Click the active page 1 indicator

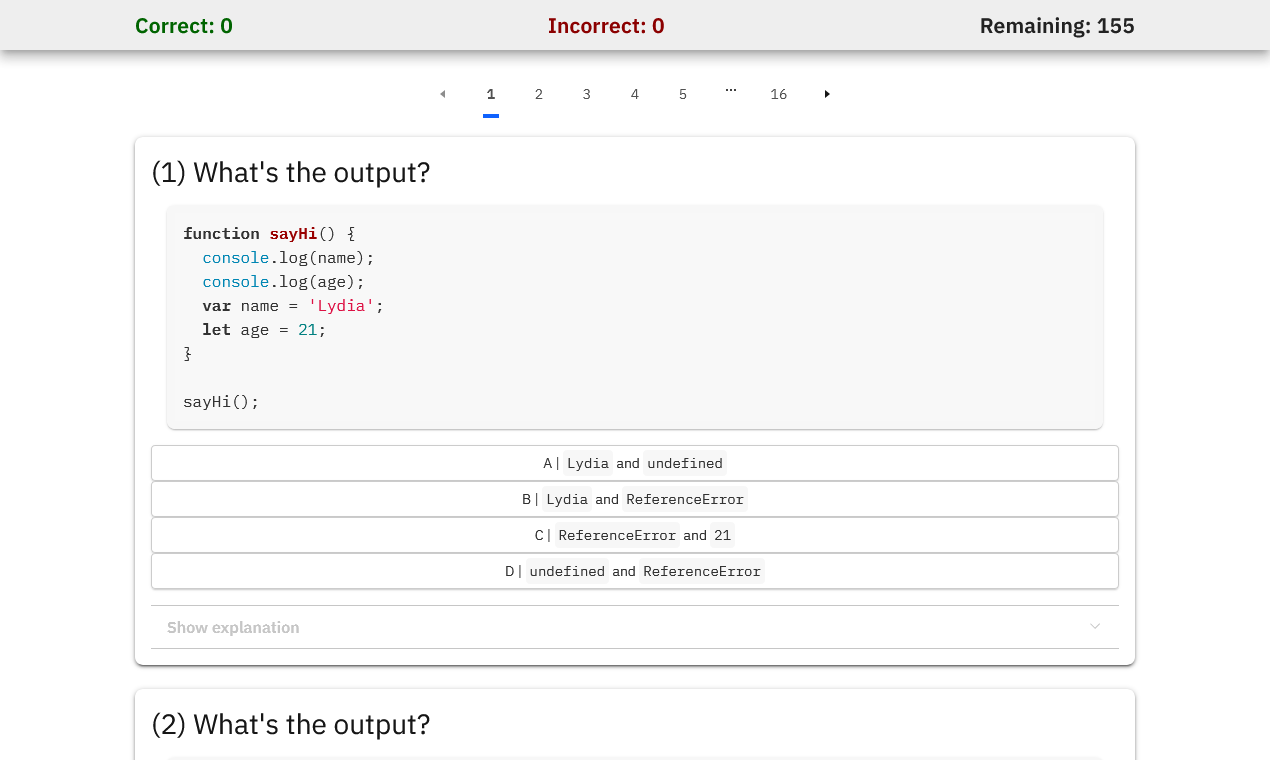point(491,93)
